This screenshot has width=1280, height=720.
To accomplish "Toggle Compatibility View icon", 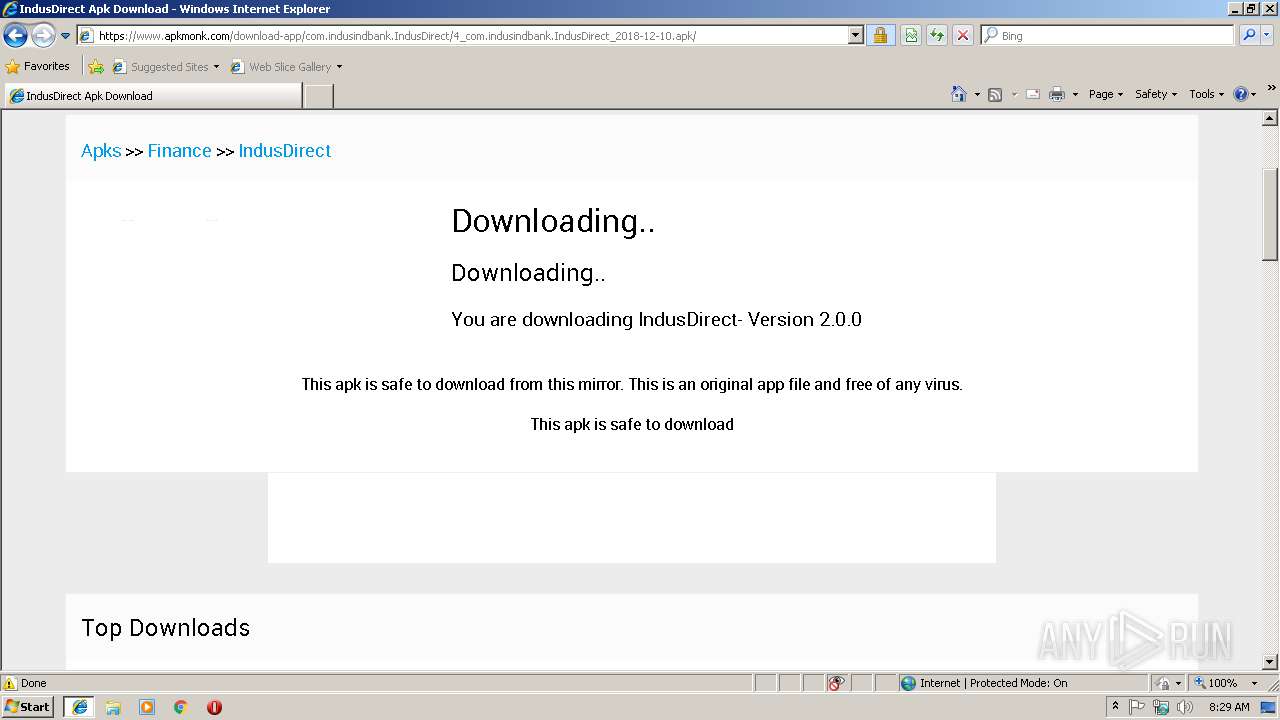I will (911, 35).
